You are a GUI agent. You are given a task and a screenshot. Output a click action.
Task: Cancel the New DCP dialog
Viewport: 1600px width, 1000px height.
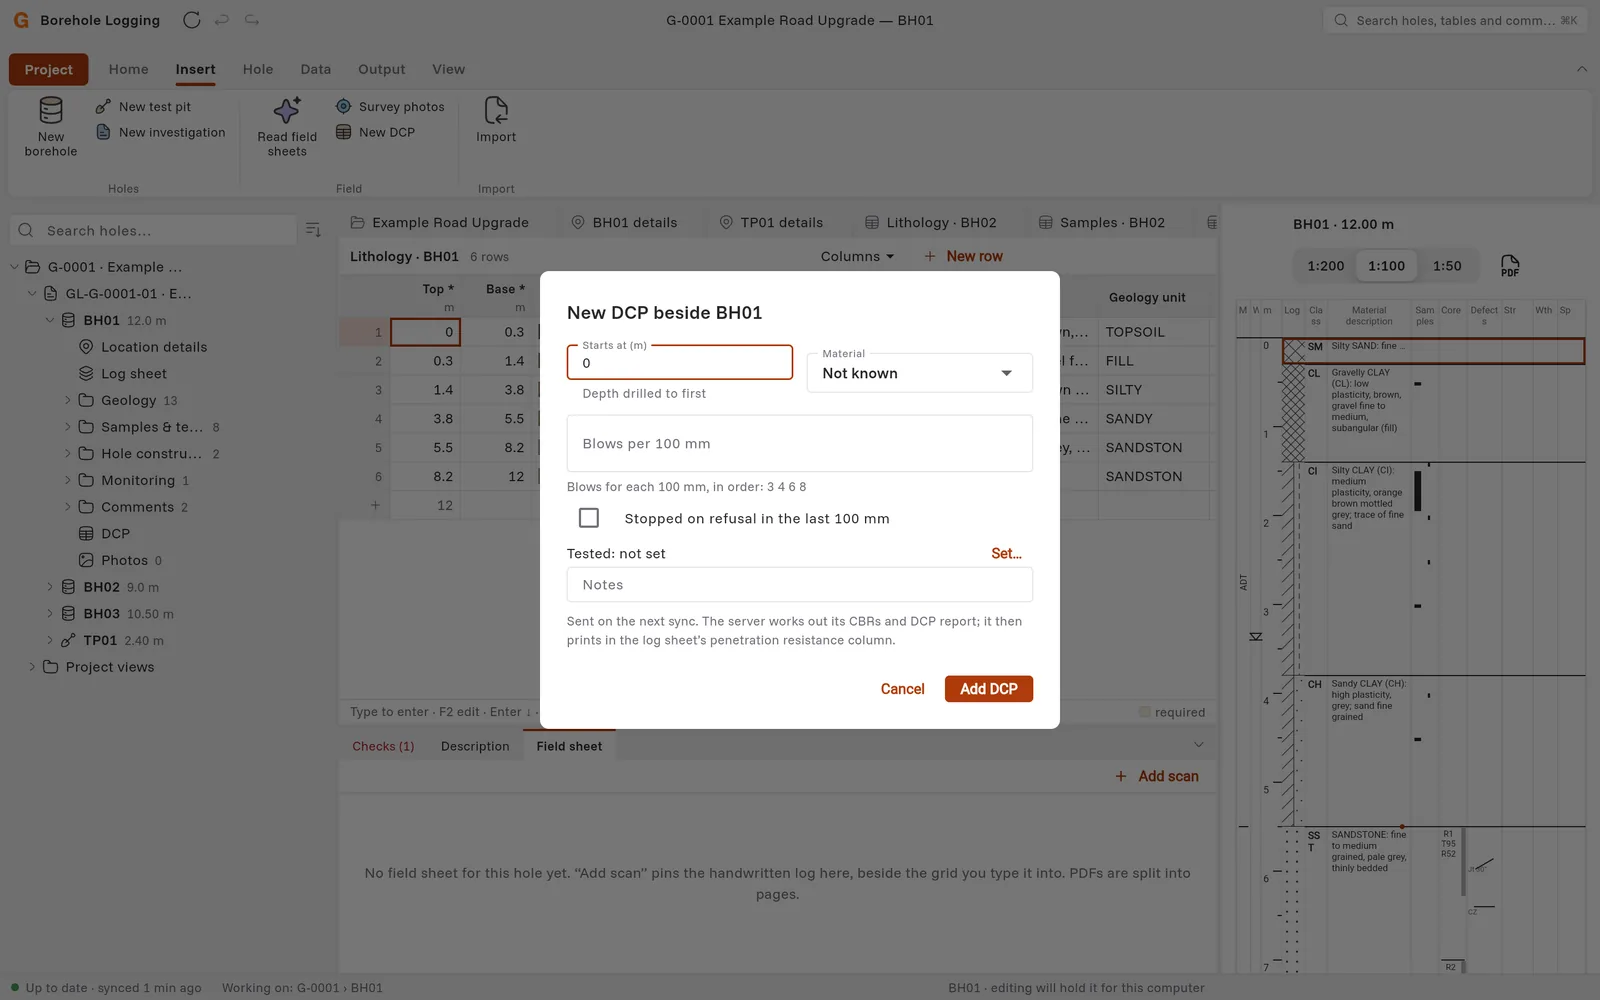click(902, 689)
